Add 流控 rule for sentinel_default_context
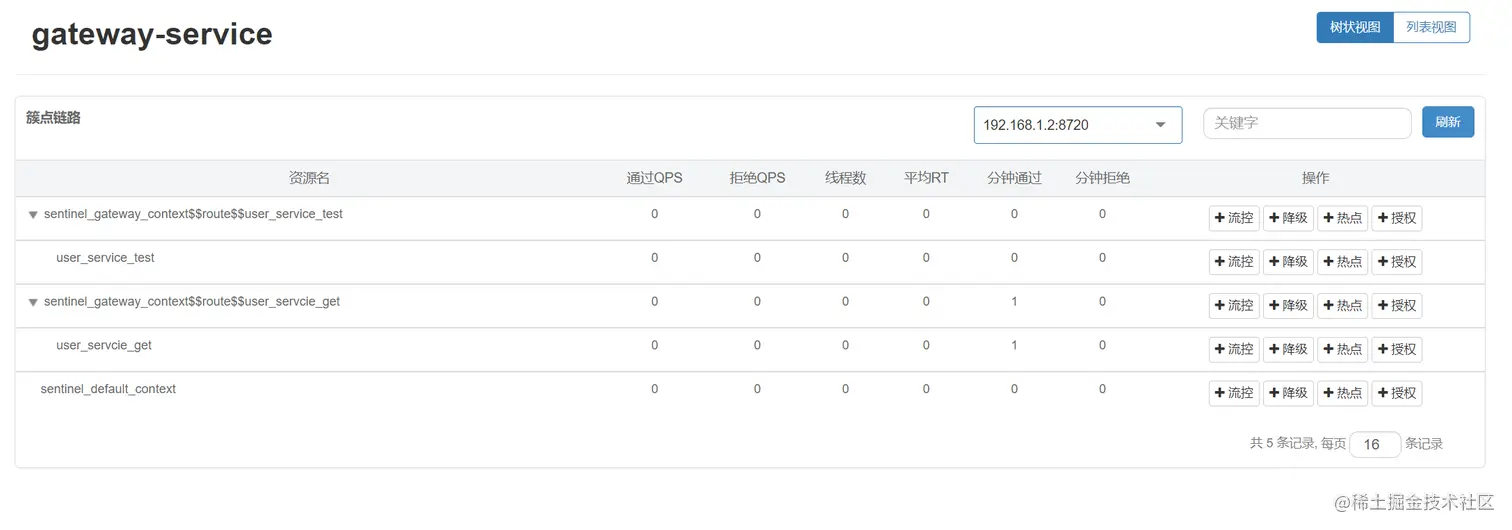Viewport: 1512px width, 530px height. click(1234, 393)
